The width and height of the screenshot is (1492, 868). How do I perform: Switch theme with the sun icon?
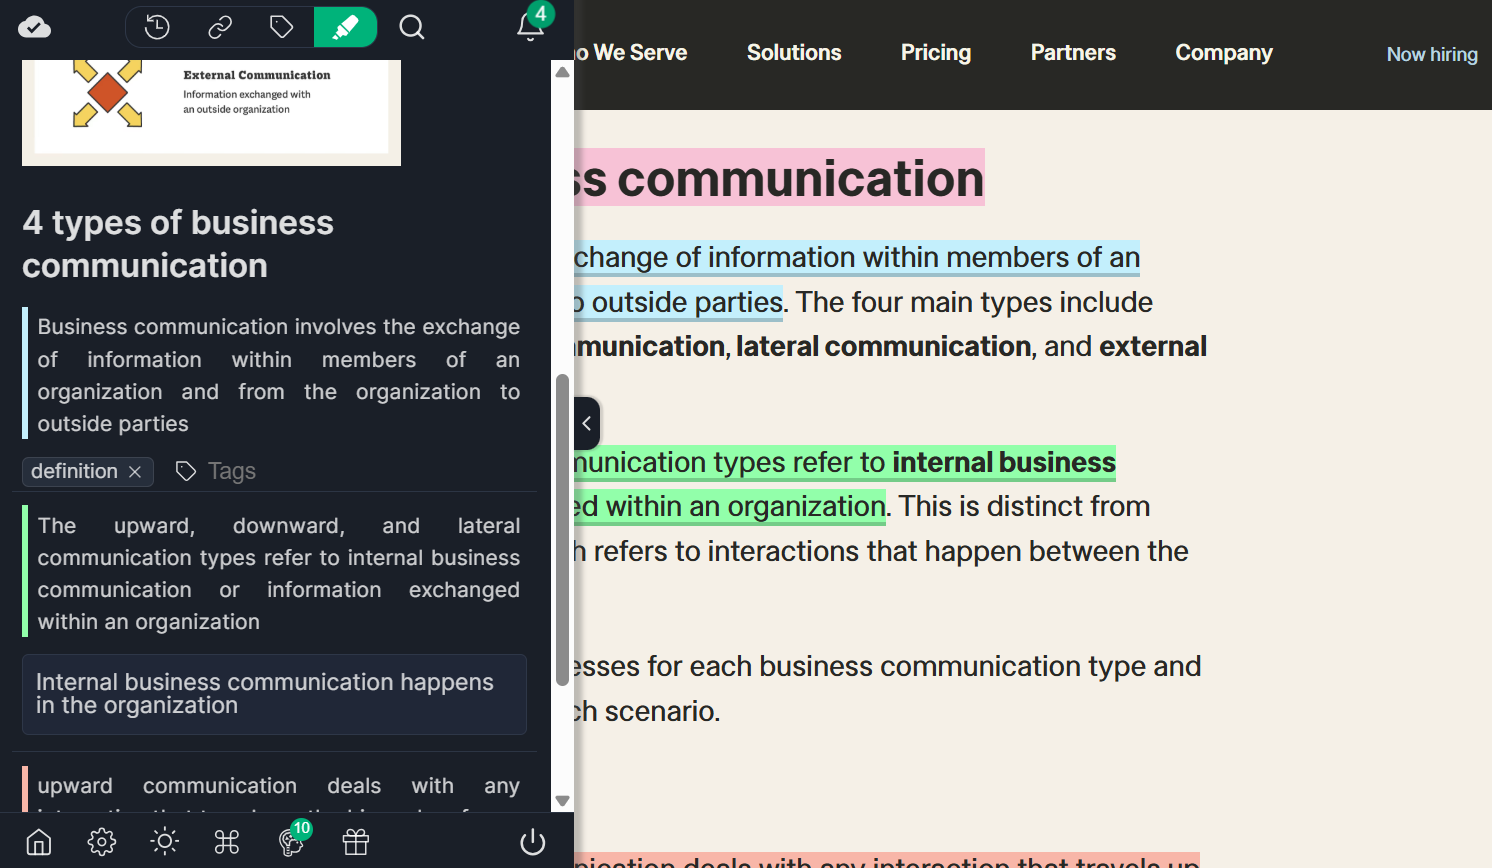pyautogui.click(x=163, y=842)
